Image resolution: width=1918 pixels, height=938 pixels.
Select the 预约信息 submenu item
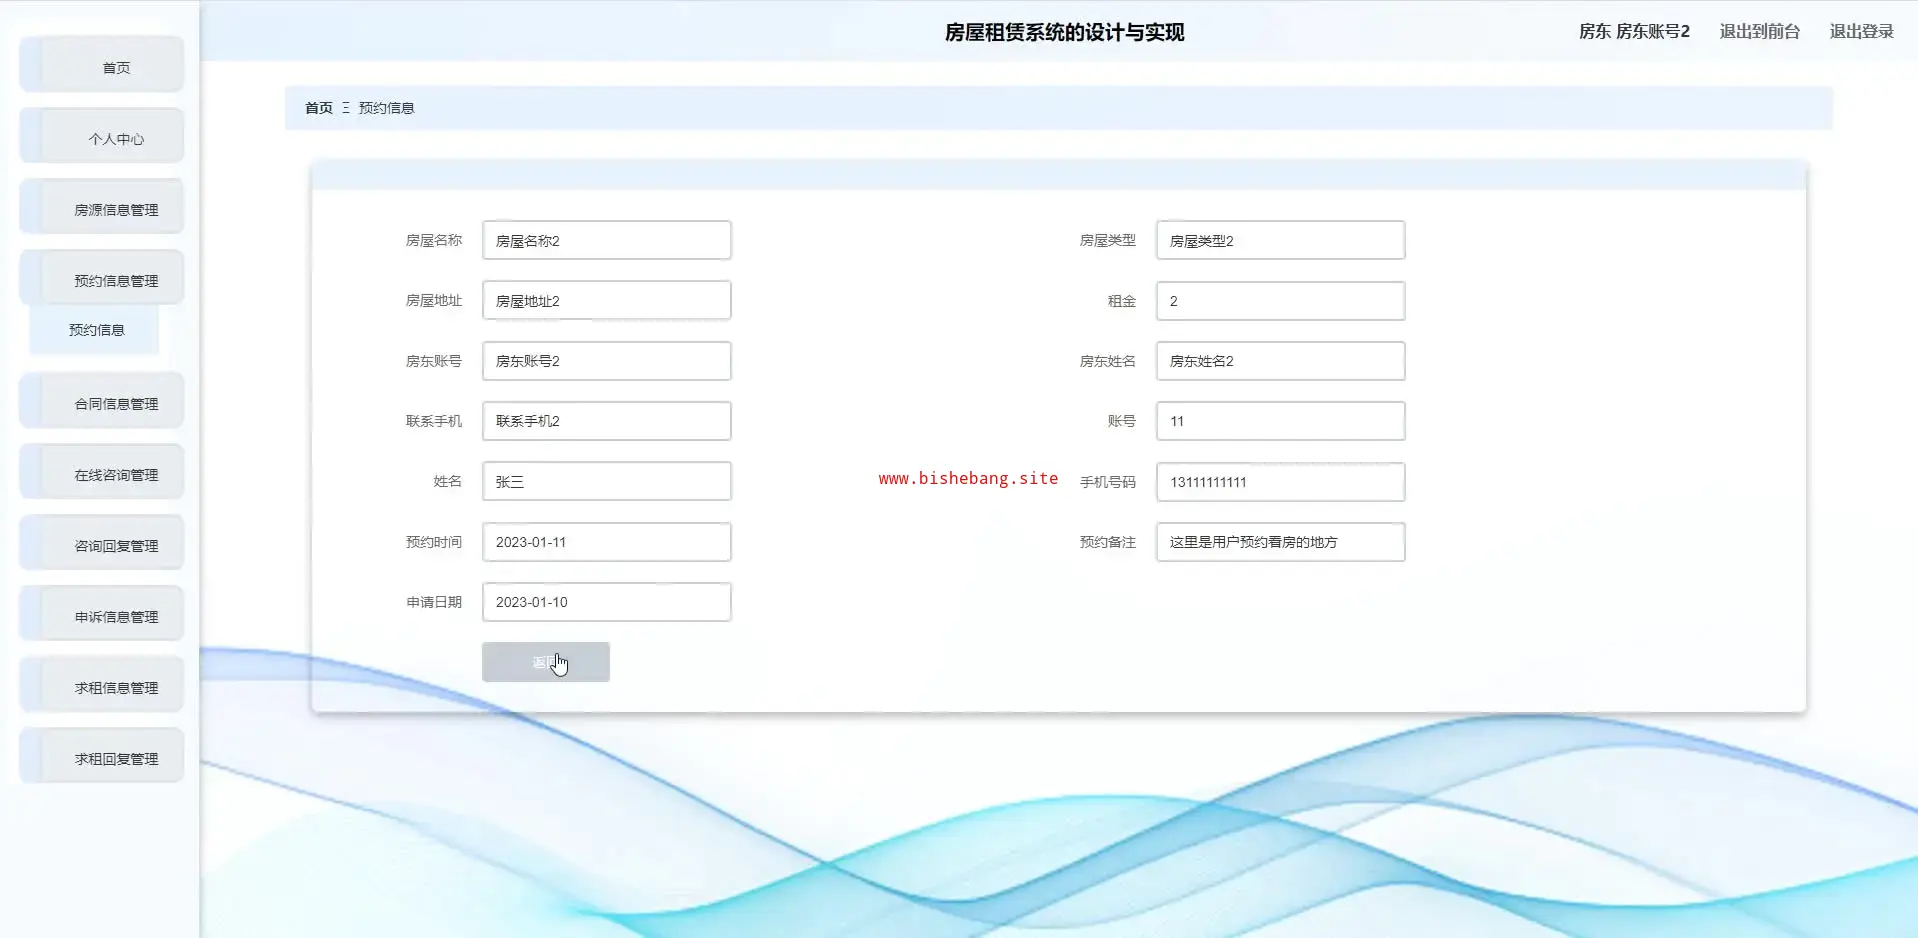pos(96,330)
